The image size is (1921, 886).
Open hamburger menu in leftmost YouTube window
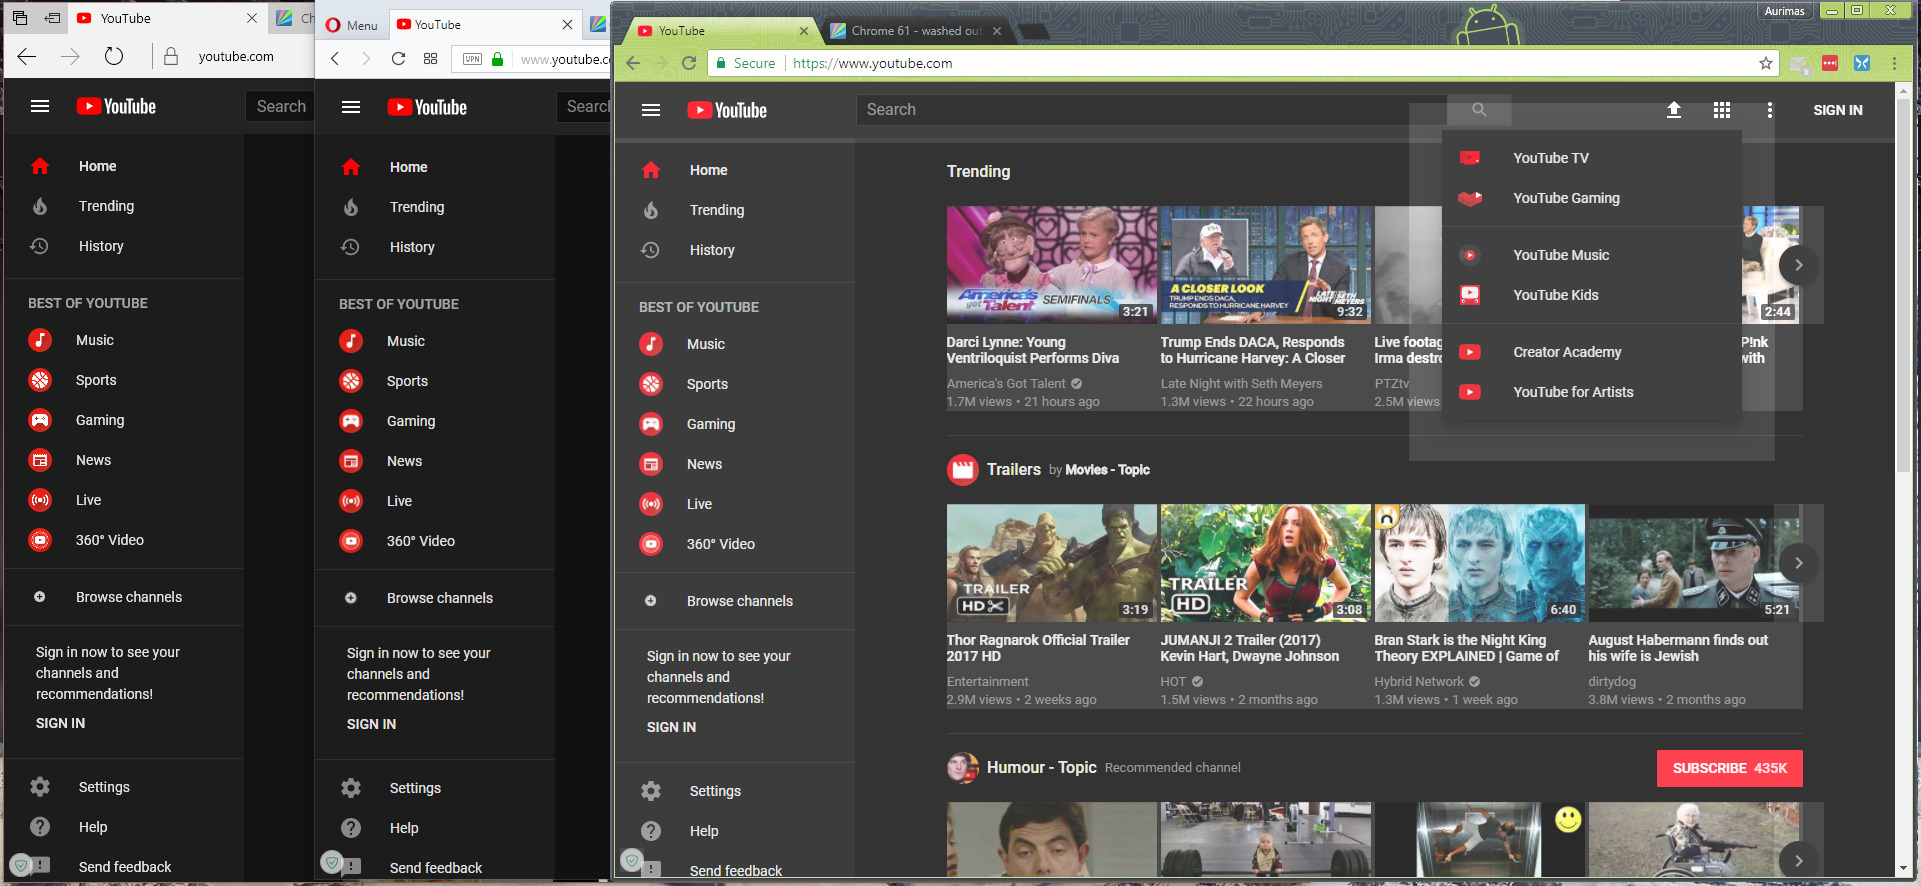point(40,106)
